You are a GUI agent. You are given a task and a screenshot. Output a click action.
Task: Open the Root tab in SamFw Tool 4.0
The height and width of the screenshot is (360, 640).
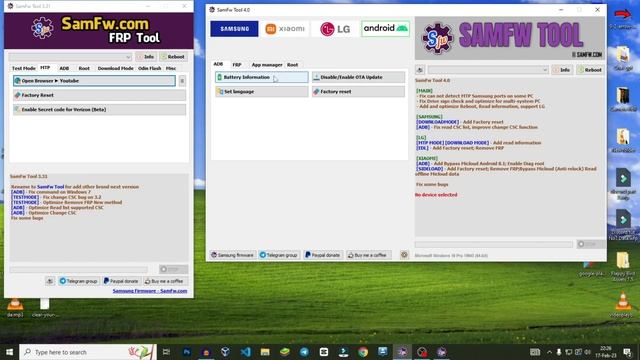tap(292, 64)
